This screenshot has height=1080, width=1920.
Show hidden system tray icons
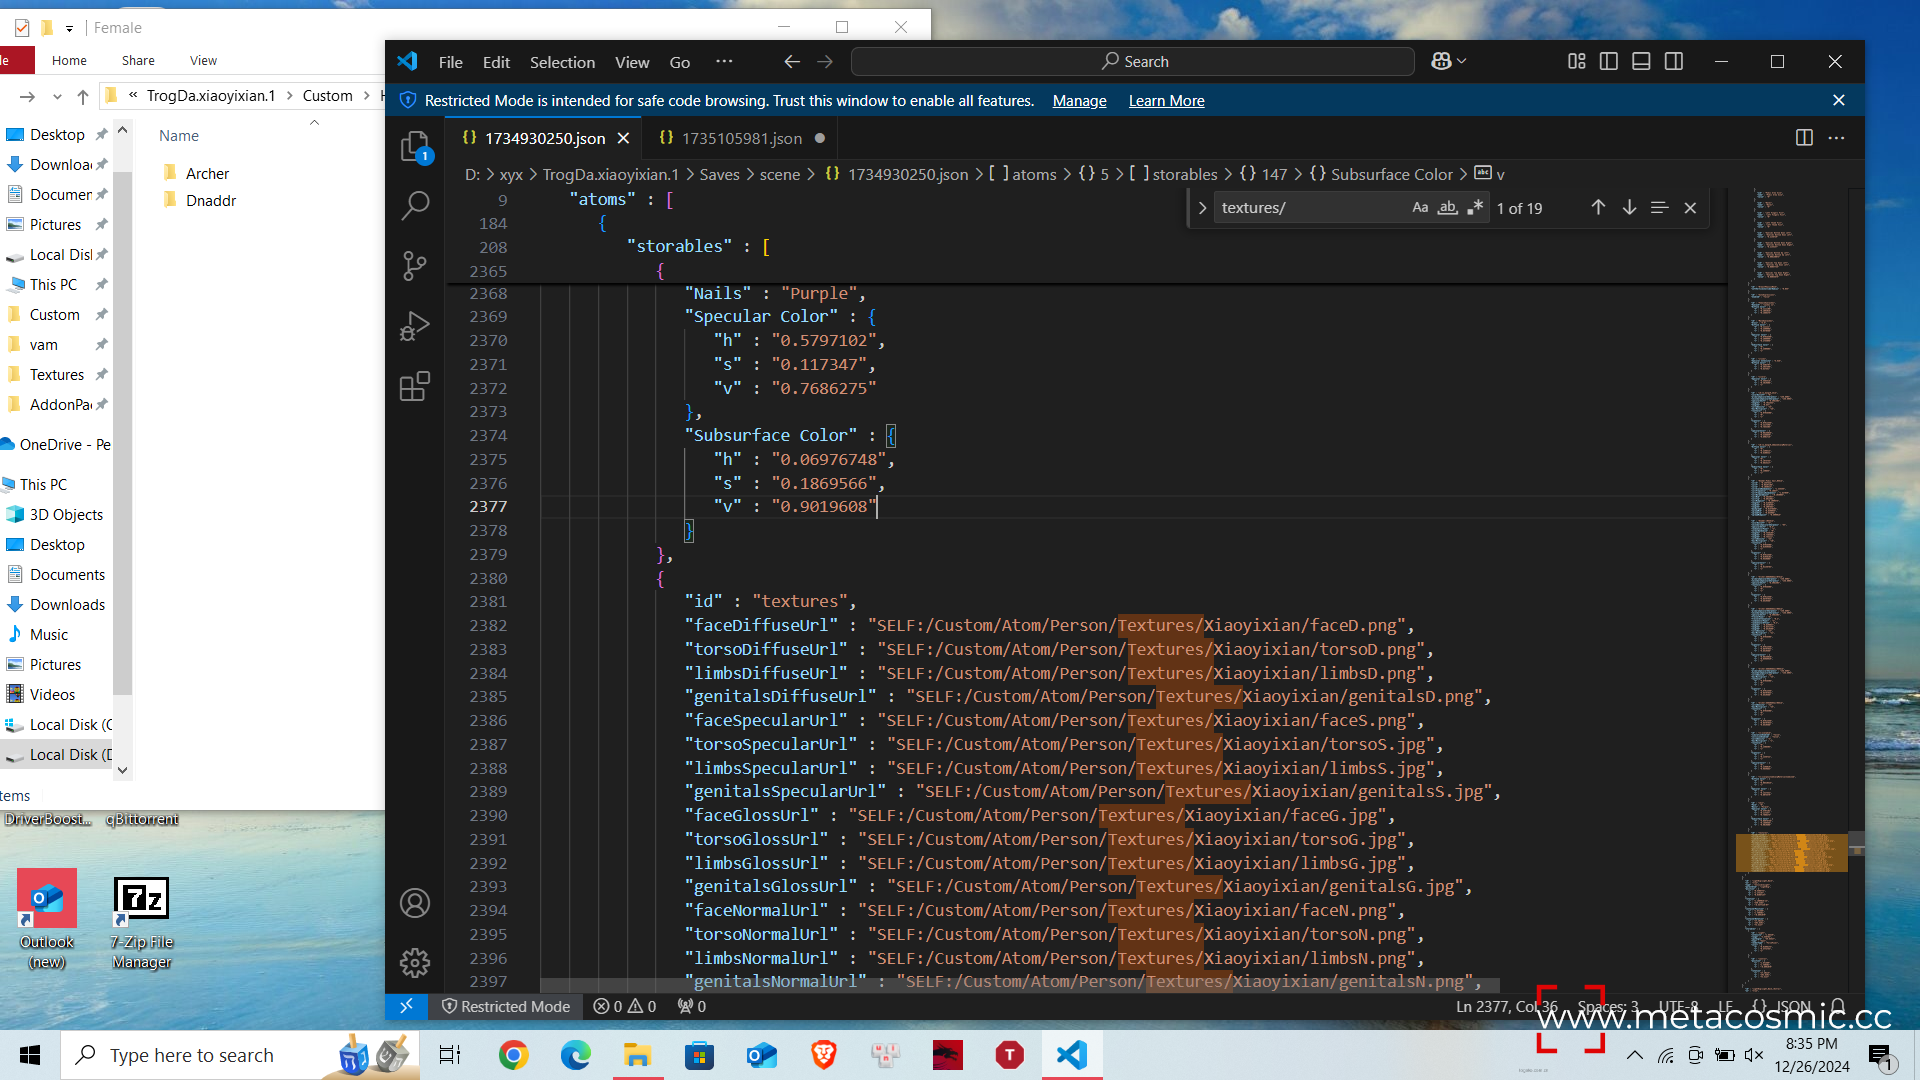[x=1634, y=1055]
